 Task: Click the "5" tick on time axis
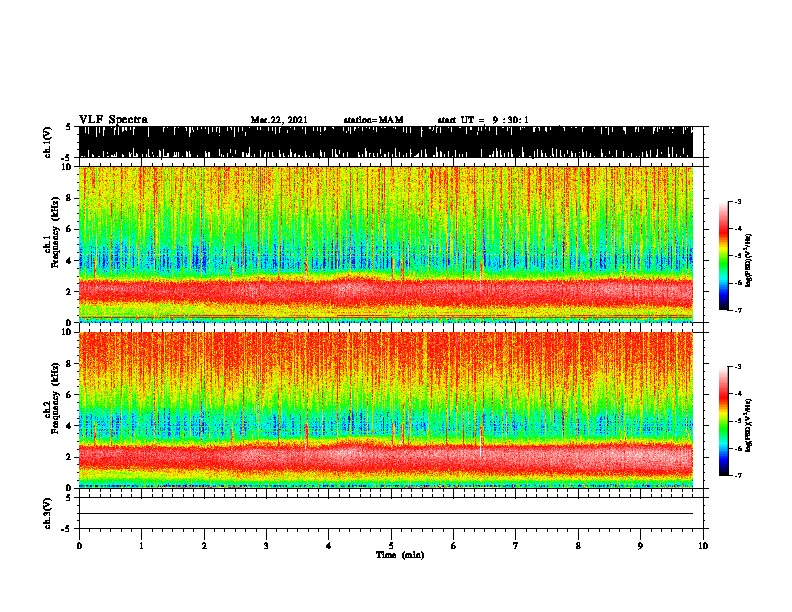391,546
